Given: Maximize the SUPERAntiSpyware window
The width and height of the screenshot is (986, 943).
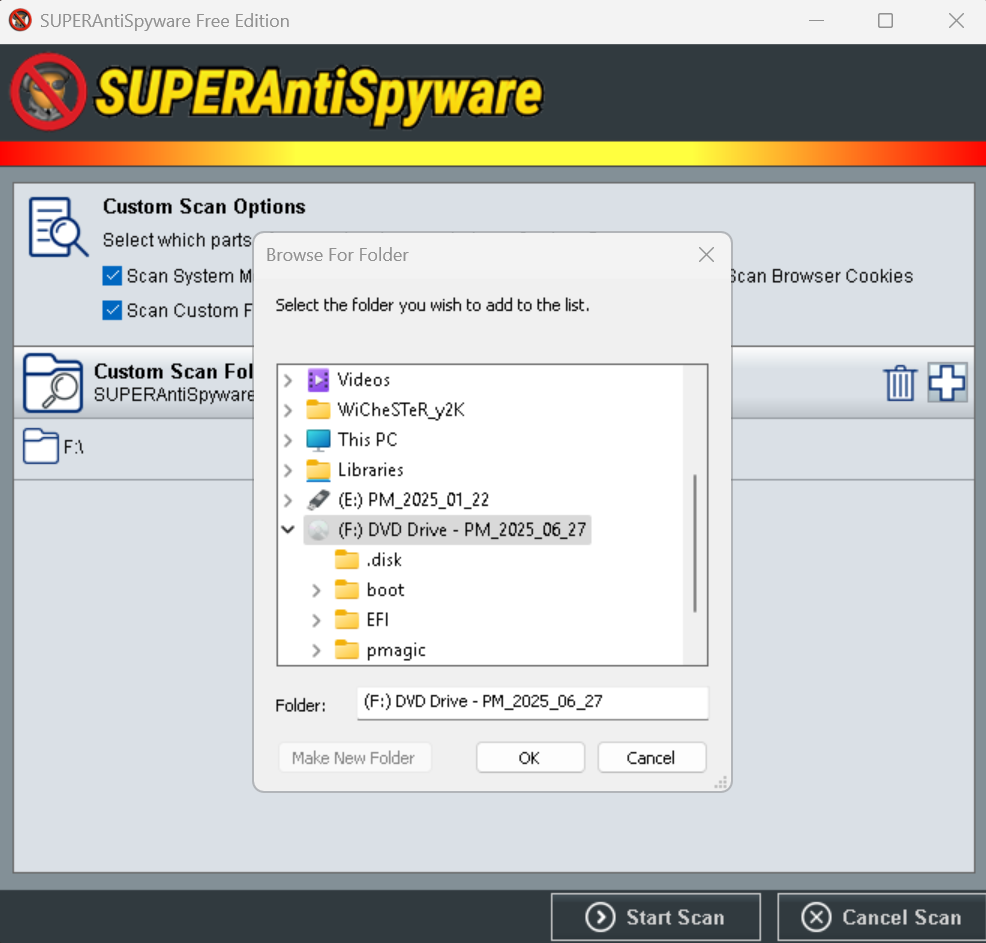Looking at the screenshot, I should pyautogui.click(x=885, y=21).
